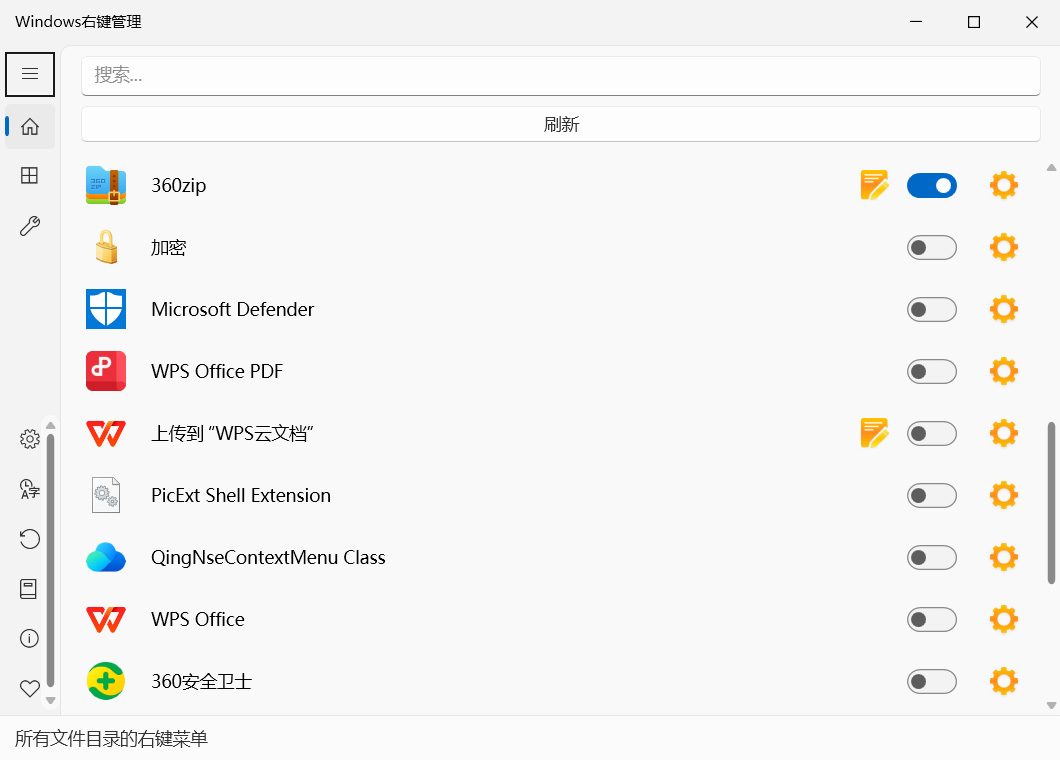The height and width of the screenshot is (760, 1060).
Task: Focus the 搜索 search input field
Action: point(560,75)
